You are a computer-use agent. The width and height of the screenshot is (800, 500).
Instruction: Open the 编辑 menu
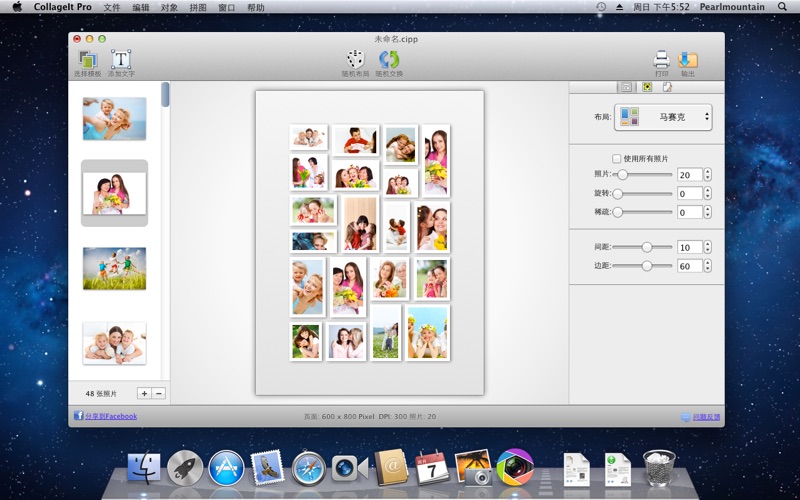coord(141,7)
